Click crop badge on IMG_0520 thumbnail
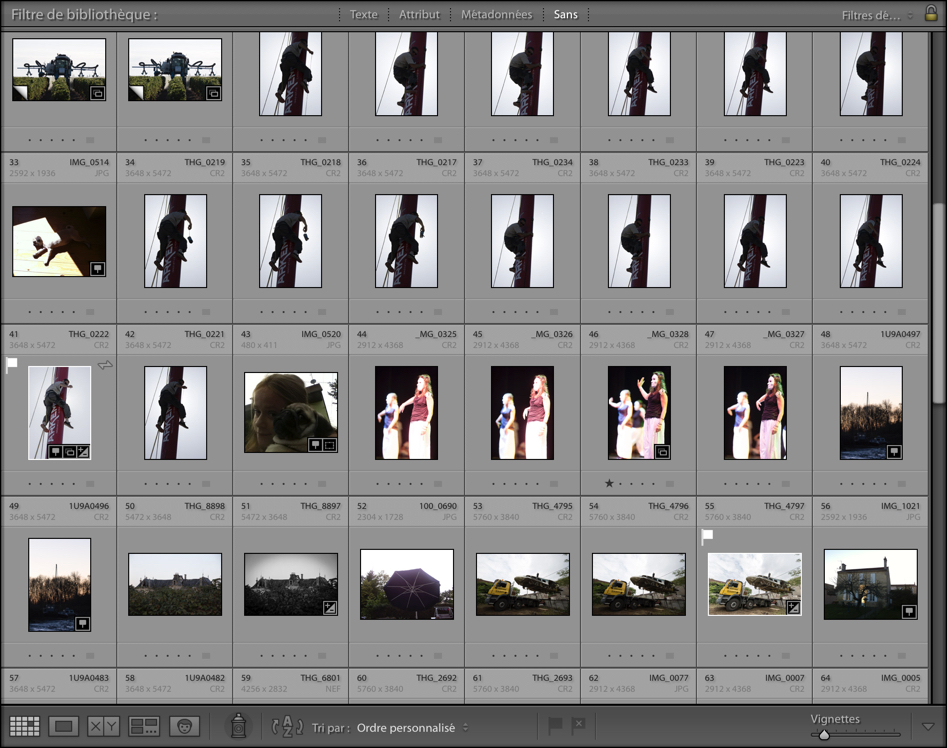This screenshot has width=947, height=748. pyautogui.click(x=329, y=445)
